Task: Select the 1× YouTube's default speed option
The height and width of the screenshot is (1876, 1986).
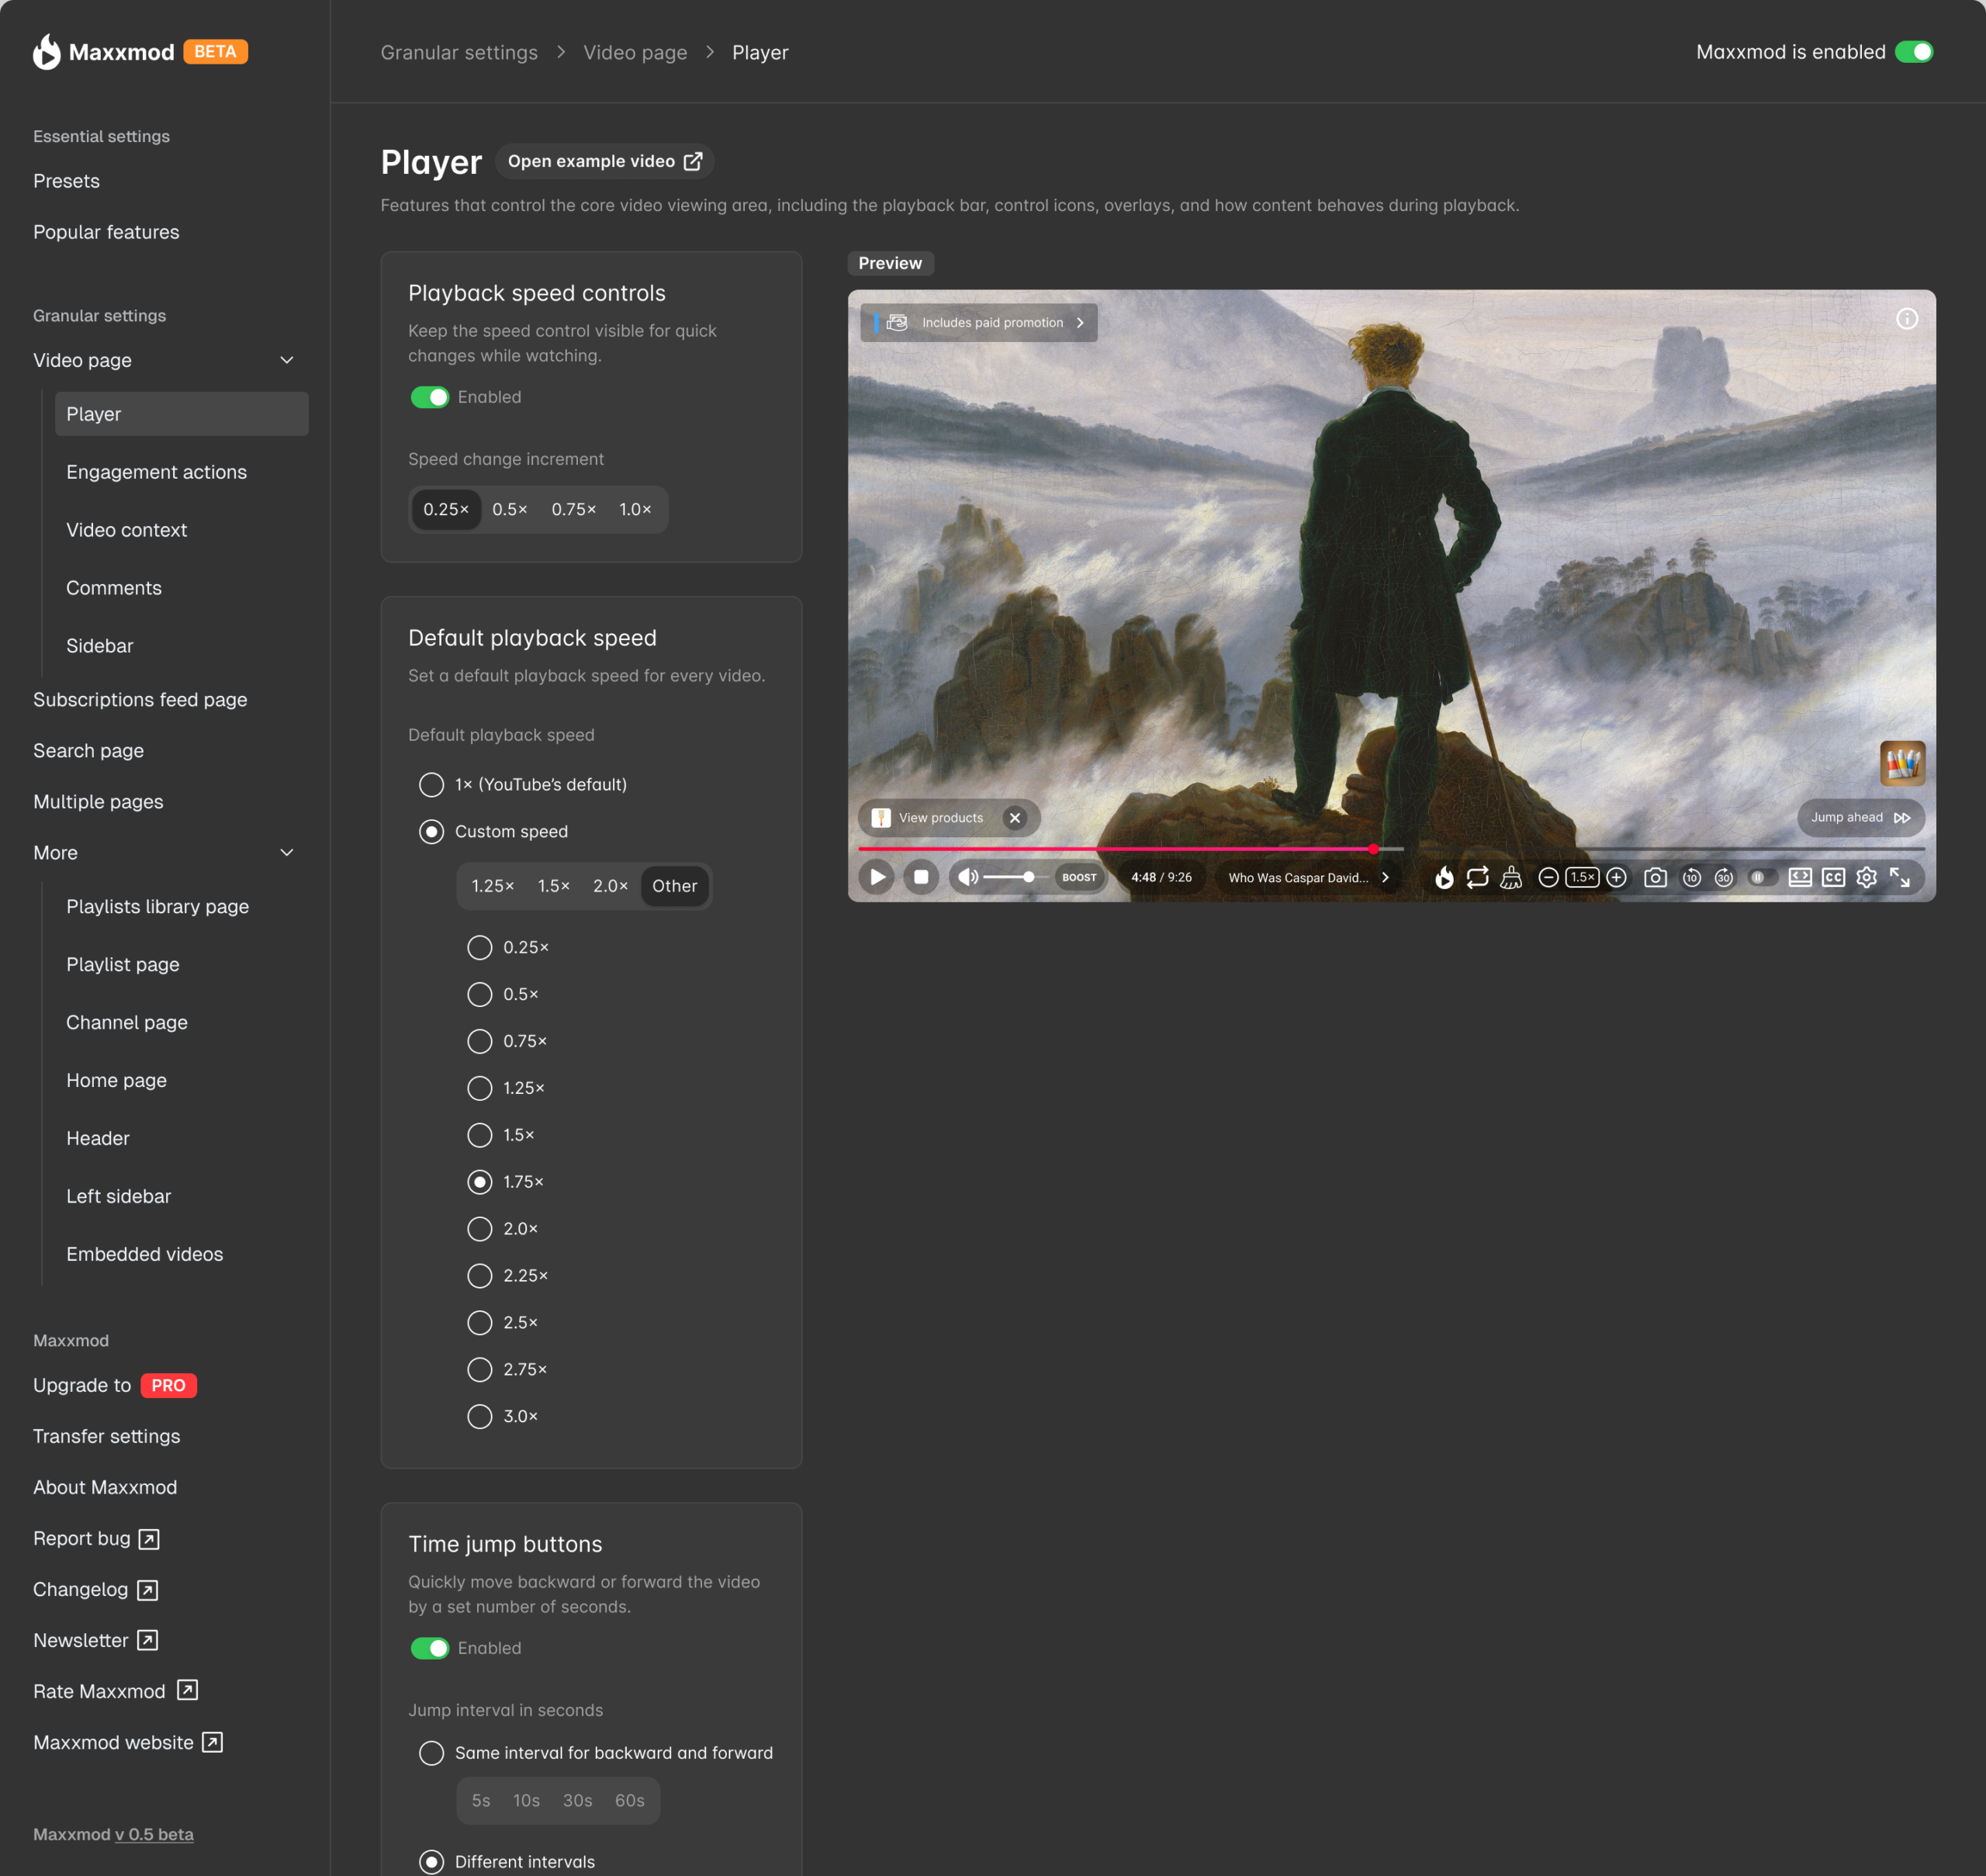Action: 431,784
